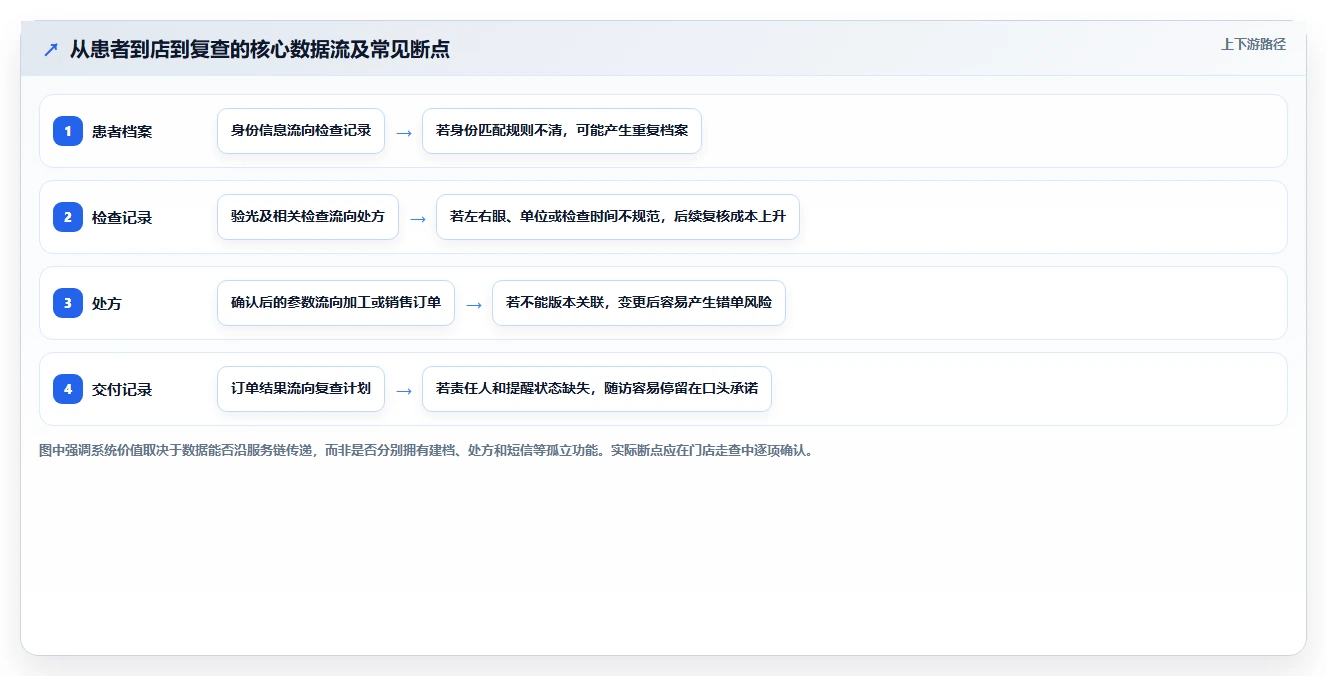The height and width of the screenshot is (676, 1327).
Task: Click the 患者档案 row label
Action: (122, 131)
